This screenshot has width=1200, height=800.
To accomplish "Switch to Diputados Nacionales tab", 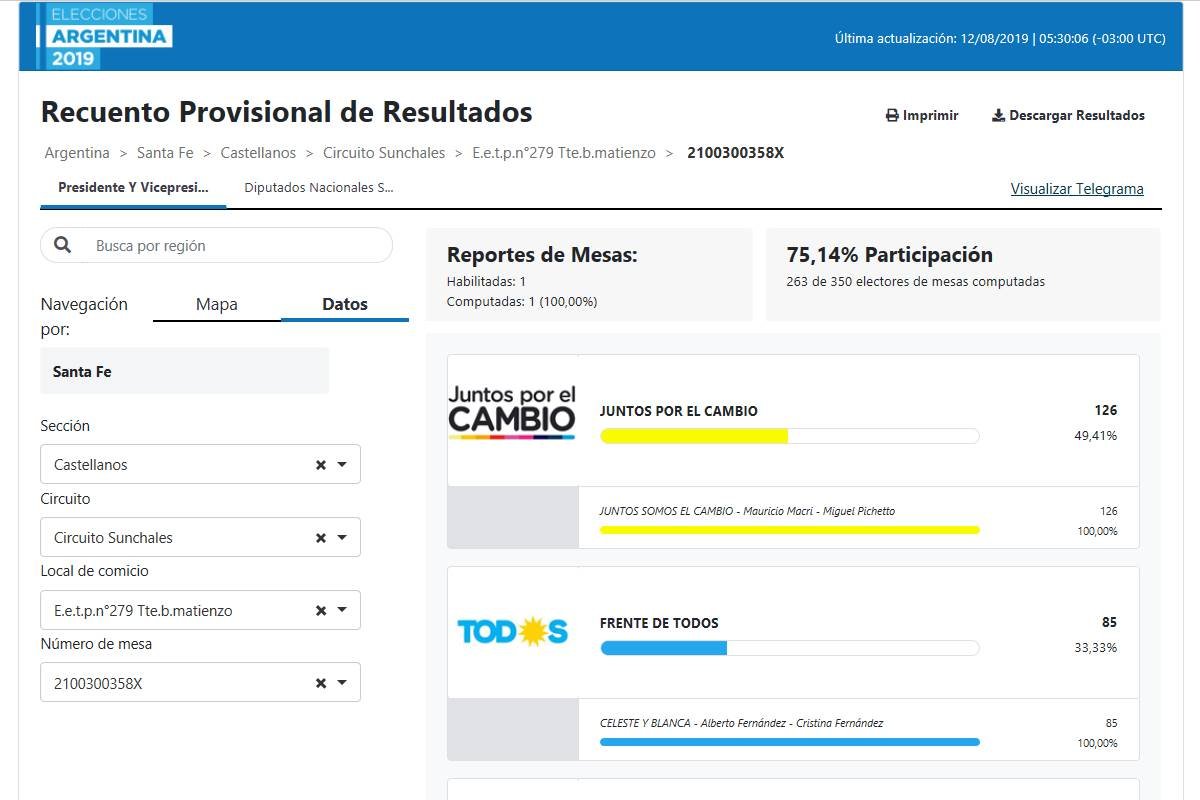I will [319, 187].
